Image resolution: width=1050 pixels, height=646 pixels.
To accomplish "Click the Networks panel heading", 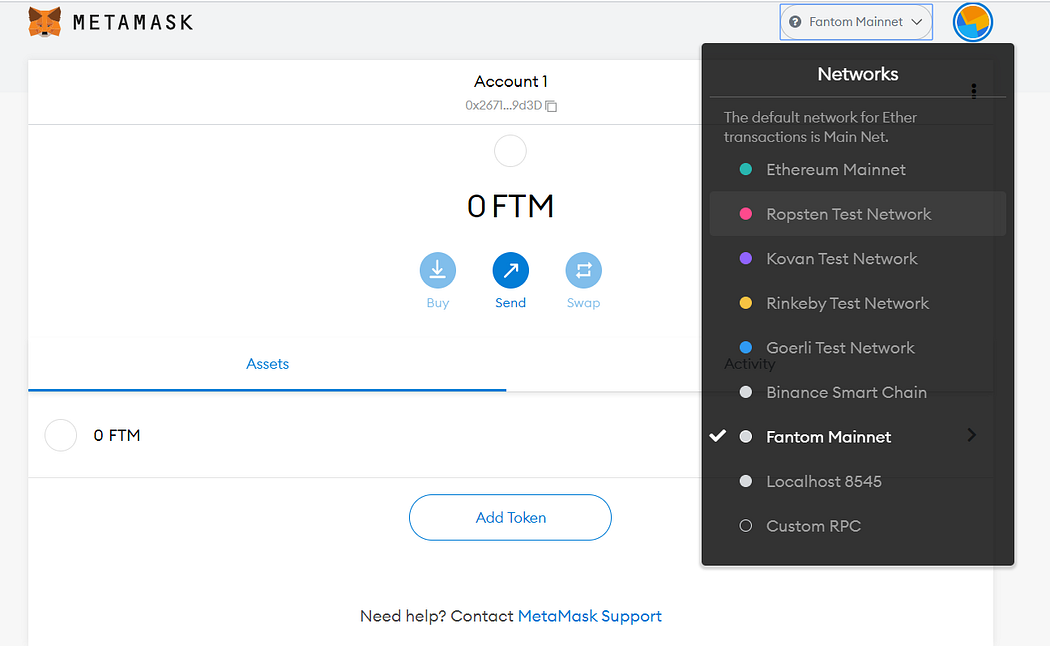I will click(858, 74).
